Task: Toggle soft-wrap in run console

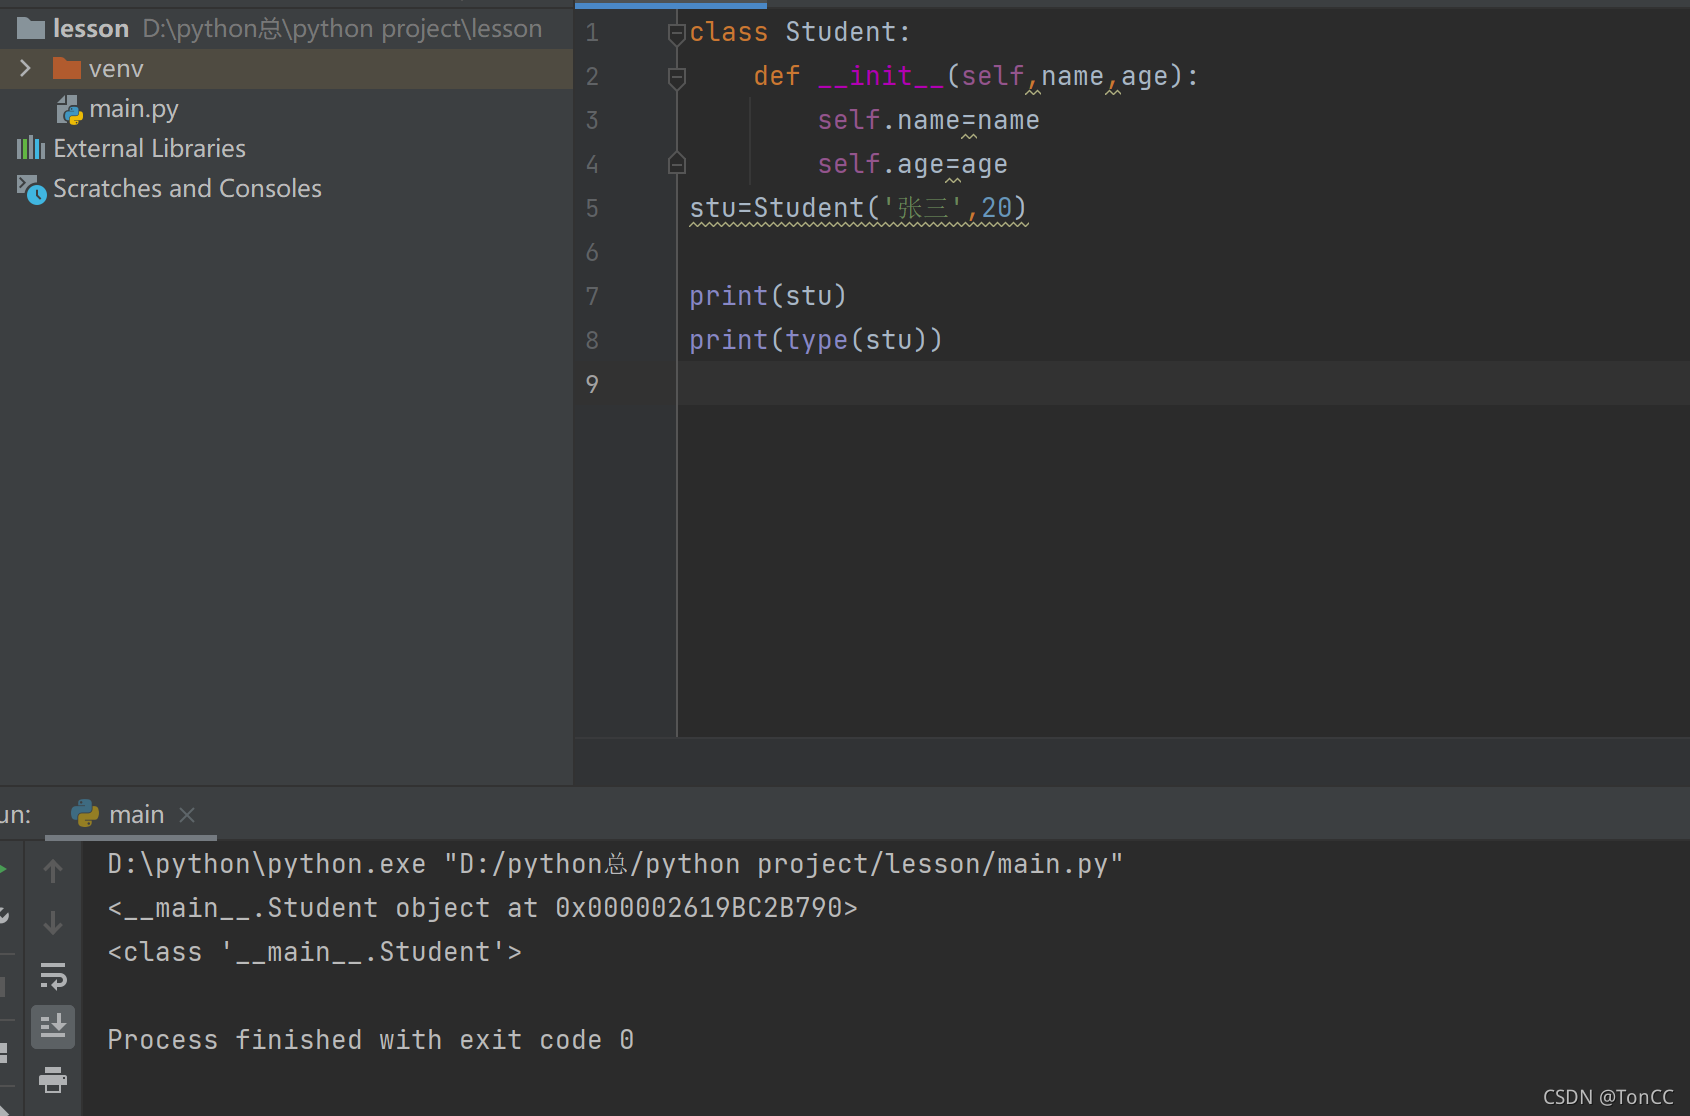Action: pyautogui.click(x=53, y=975)
